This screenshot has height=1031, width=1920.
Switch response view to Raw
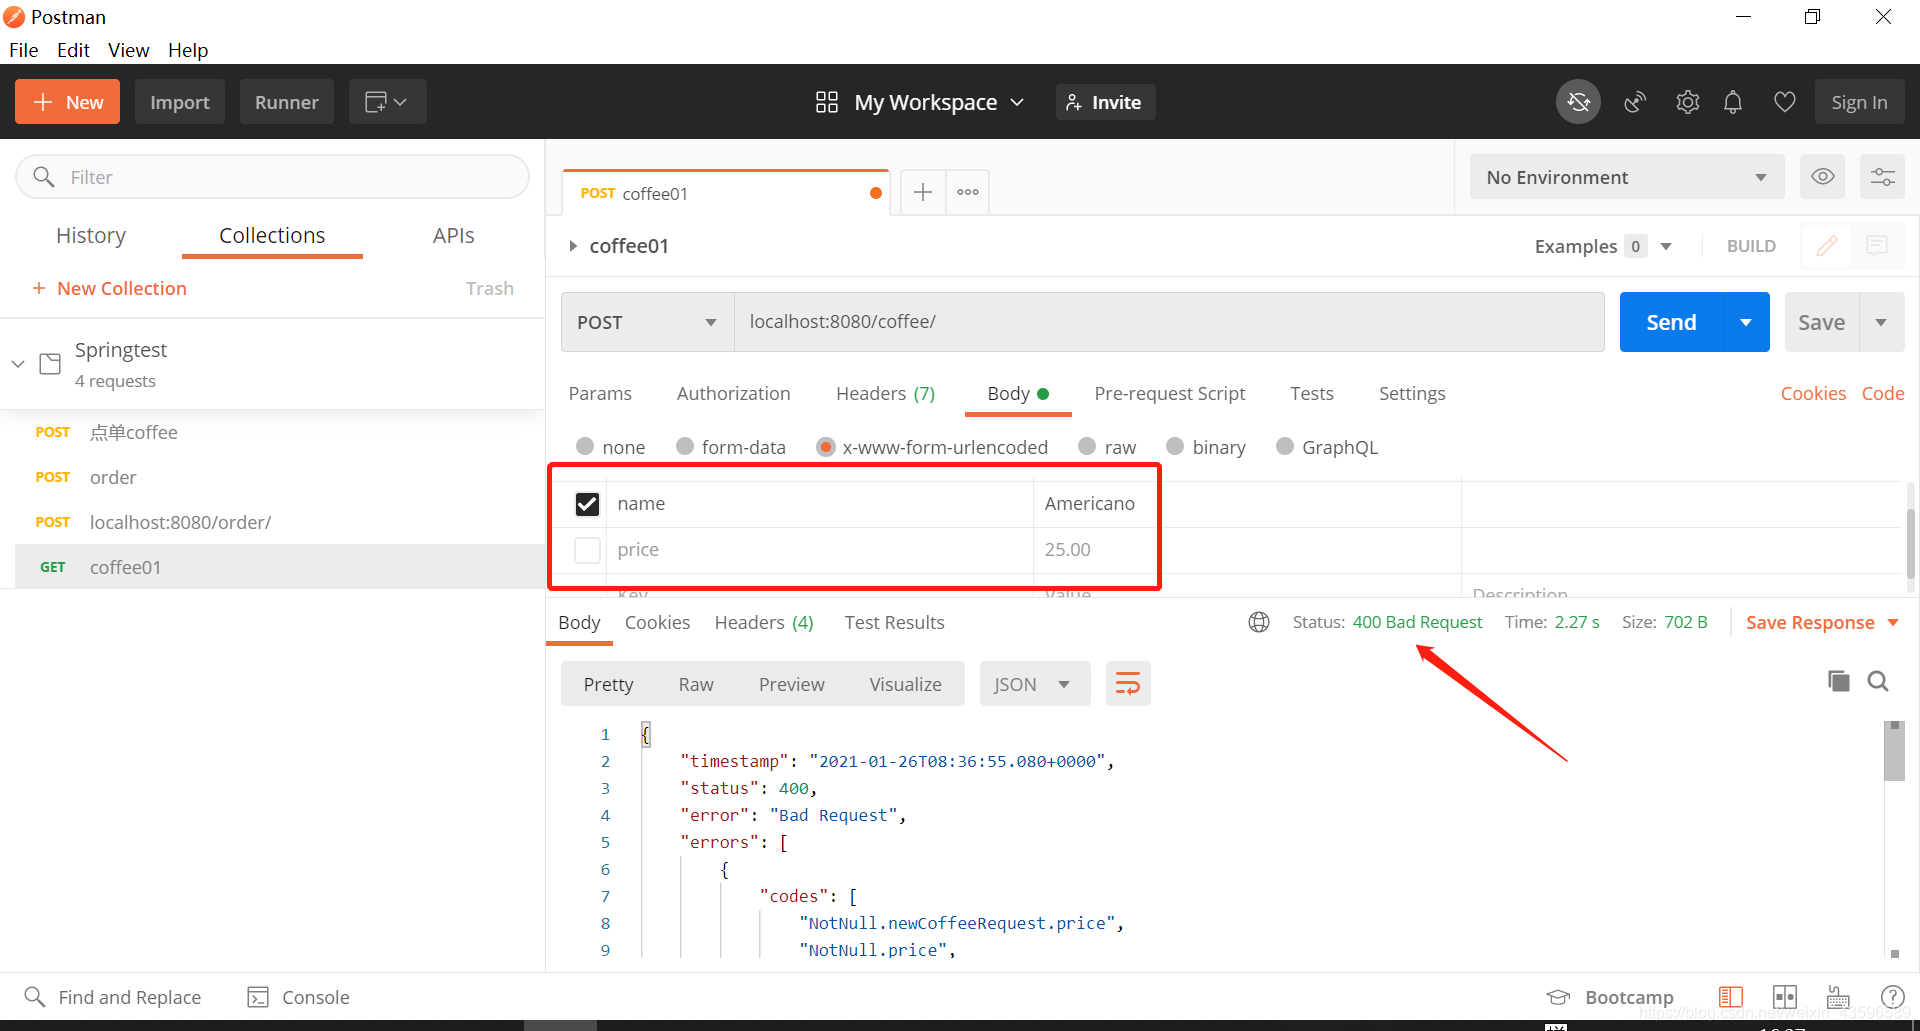(696, 684)
